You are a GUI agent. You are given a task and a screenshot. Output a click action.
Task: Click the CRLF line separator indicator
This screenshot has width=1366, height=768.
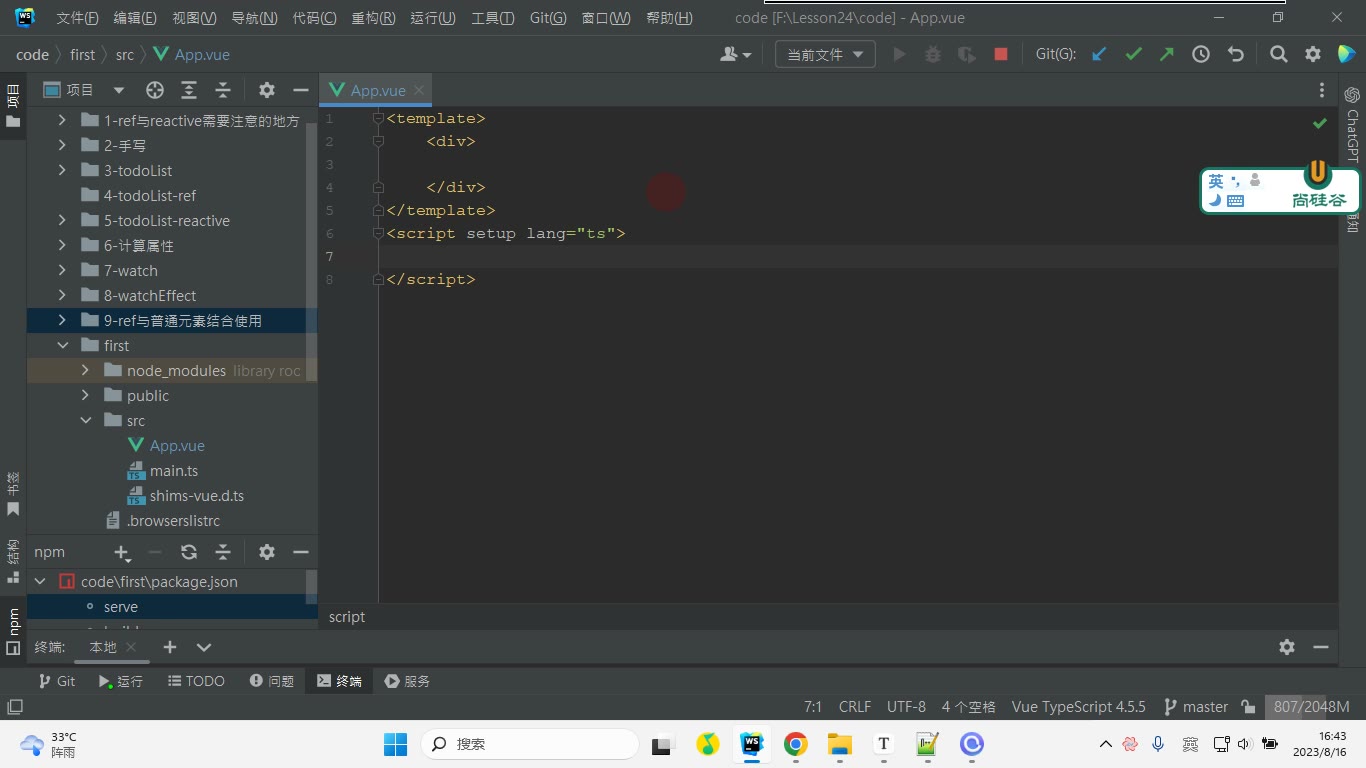click(855, 706)
